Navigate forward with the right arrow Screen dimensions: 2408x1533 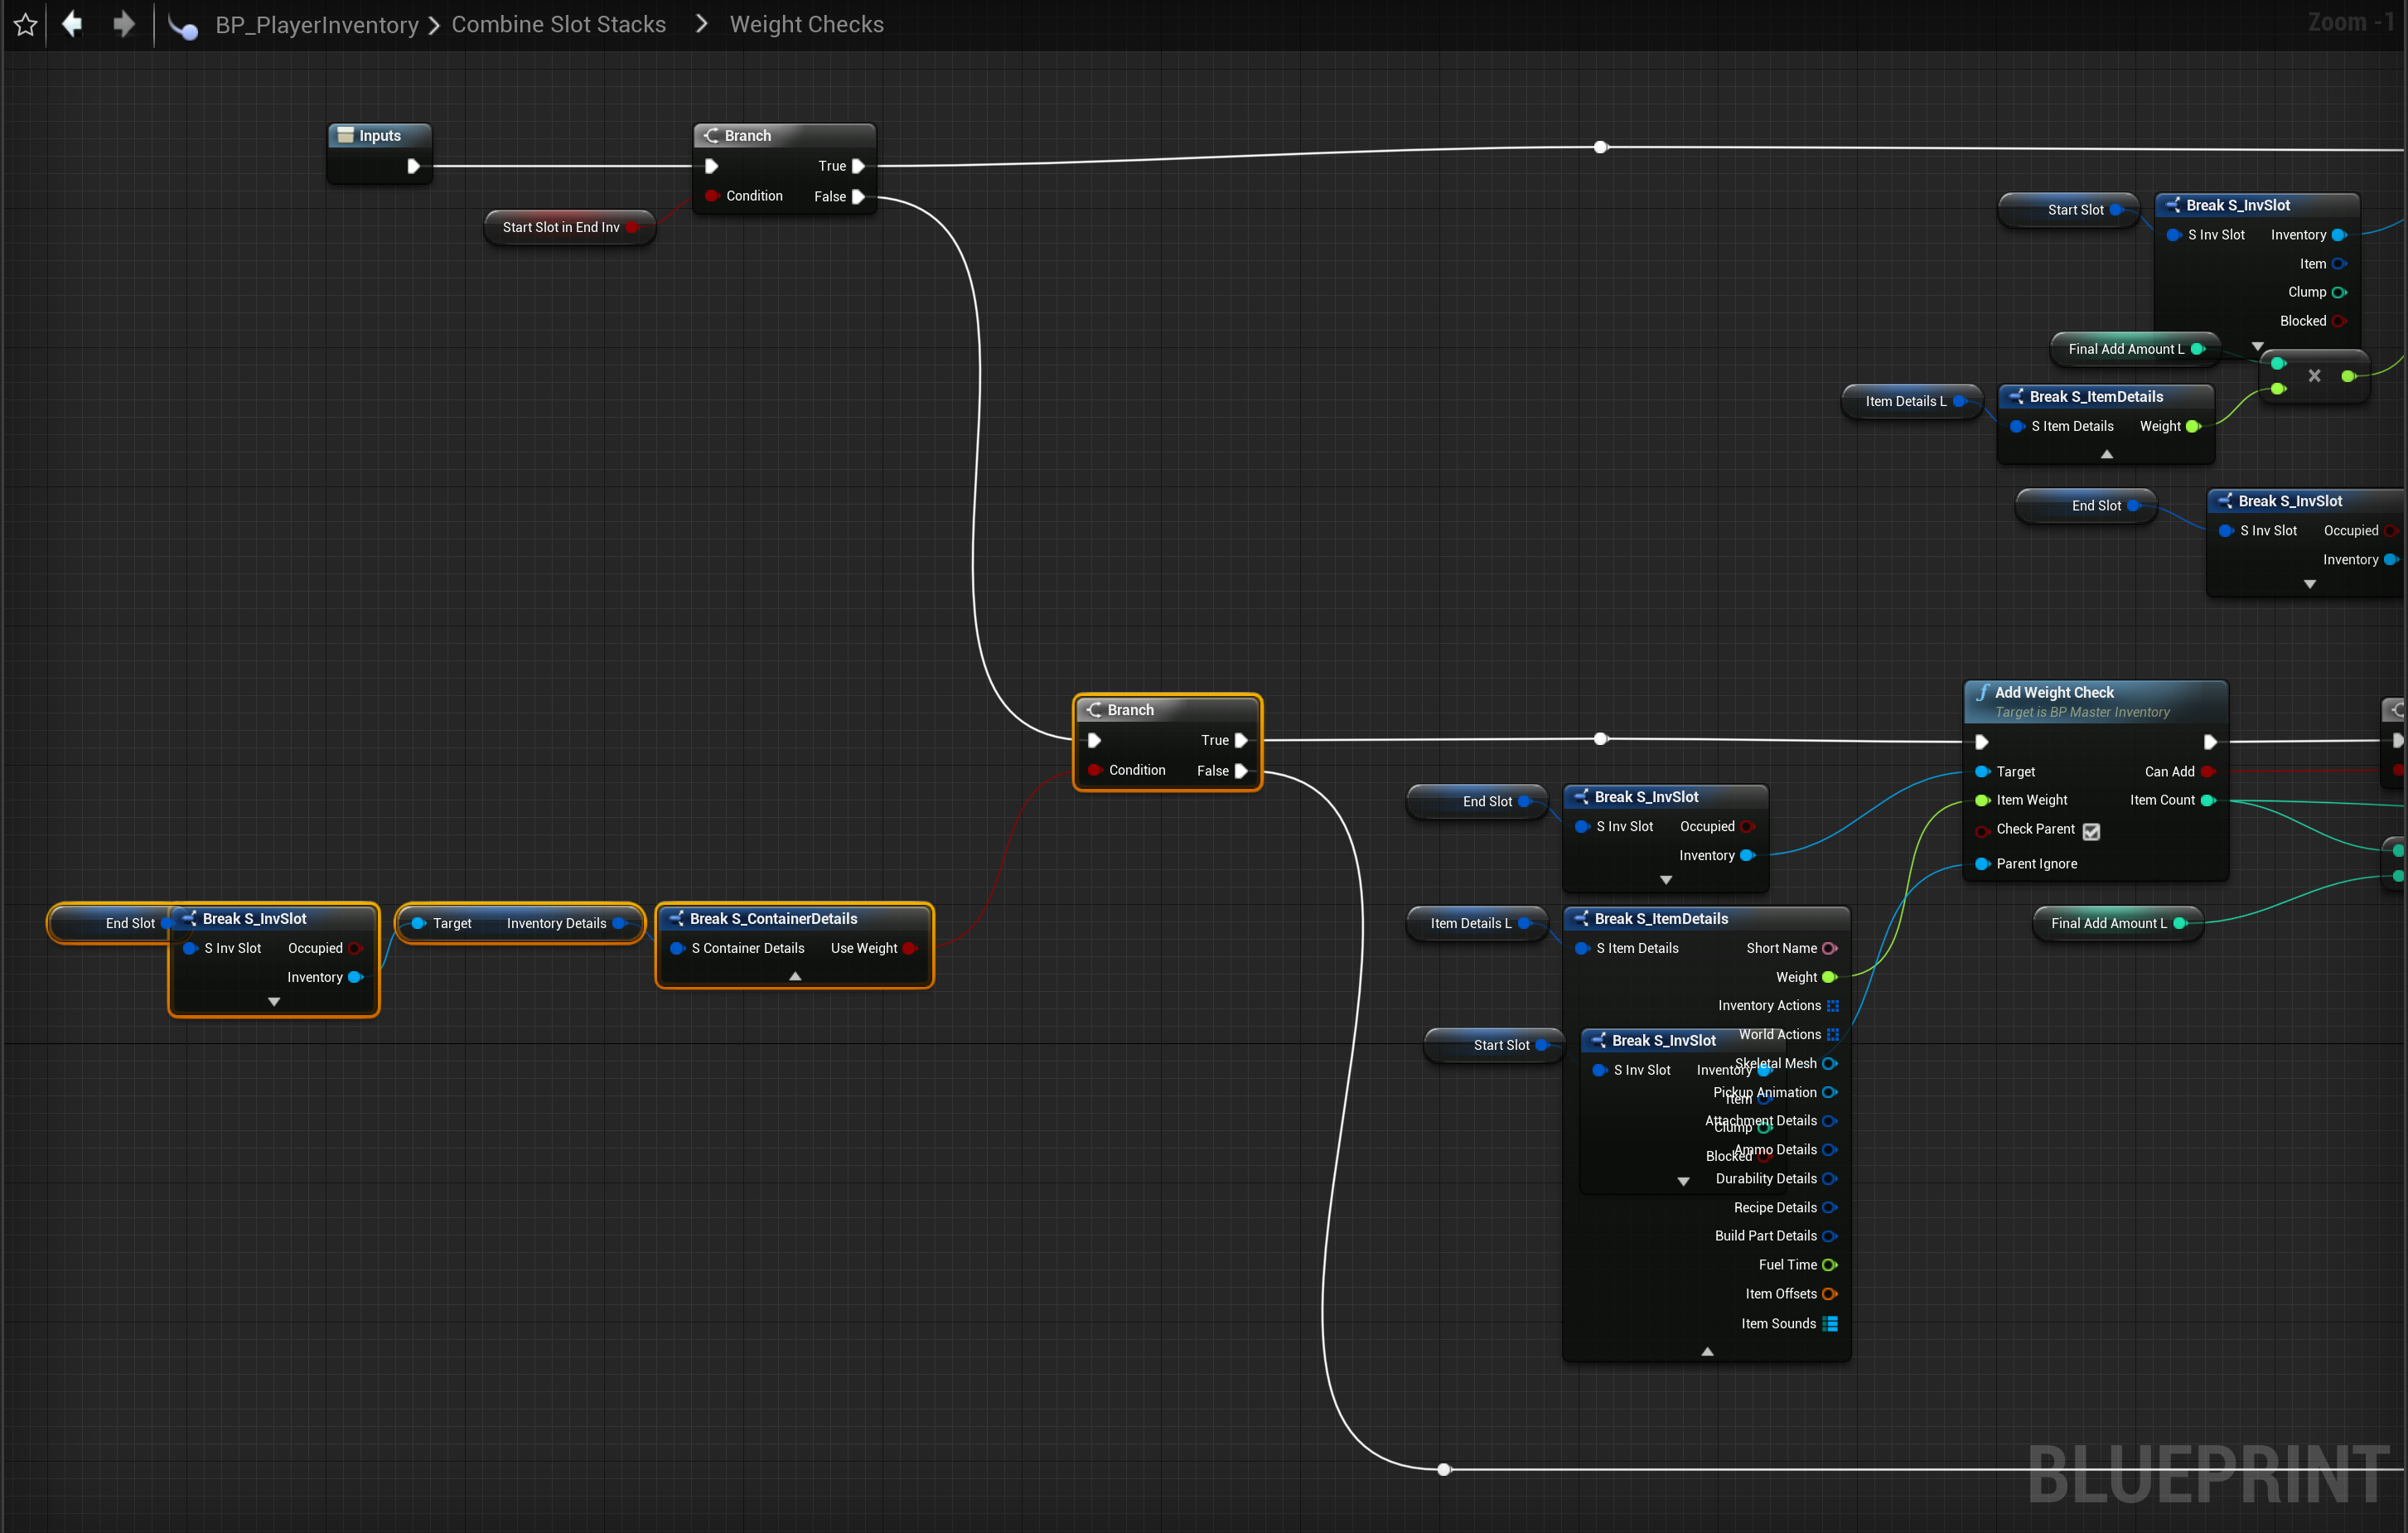pyautogui.click(x=124, y=23)
